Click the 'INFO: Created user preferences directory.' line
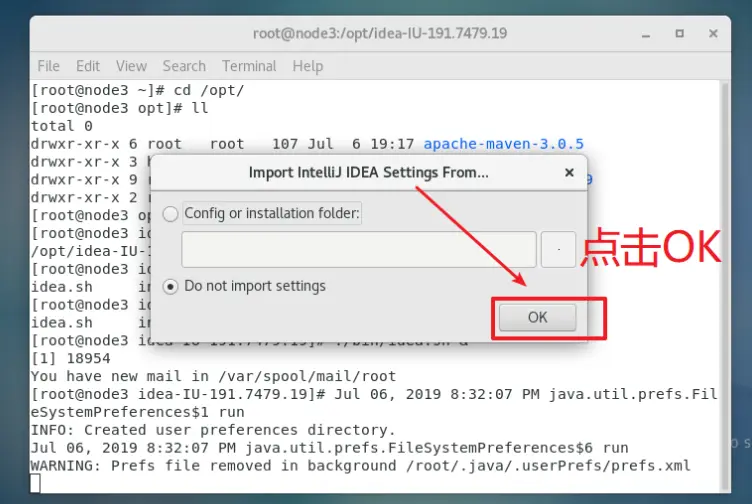 pos(213,430)
